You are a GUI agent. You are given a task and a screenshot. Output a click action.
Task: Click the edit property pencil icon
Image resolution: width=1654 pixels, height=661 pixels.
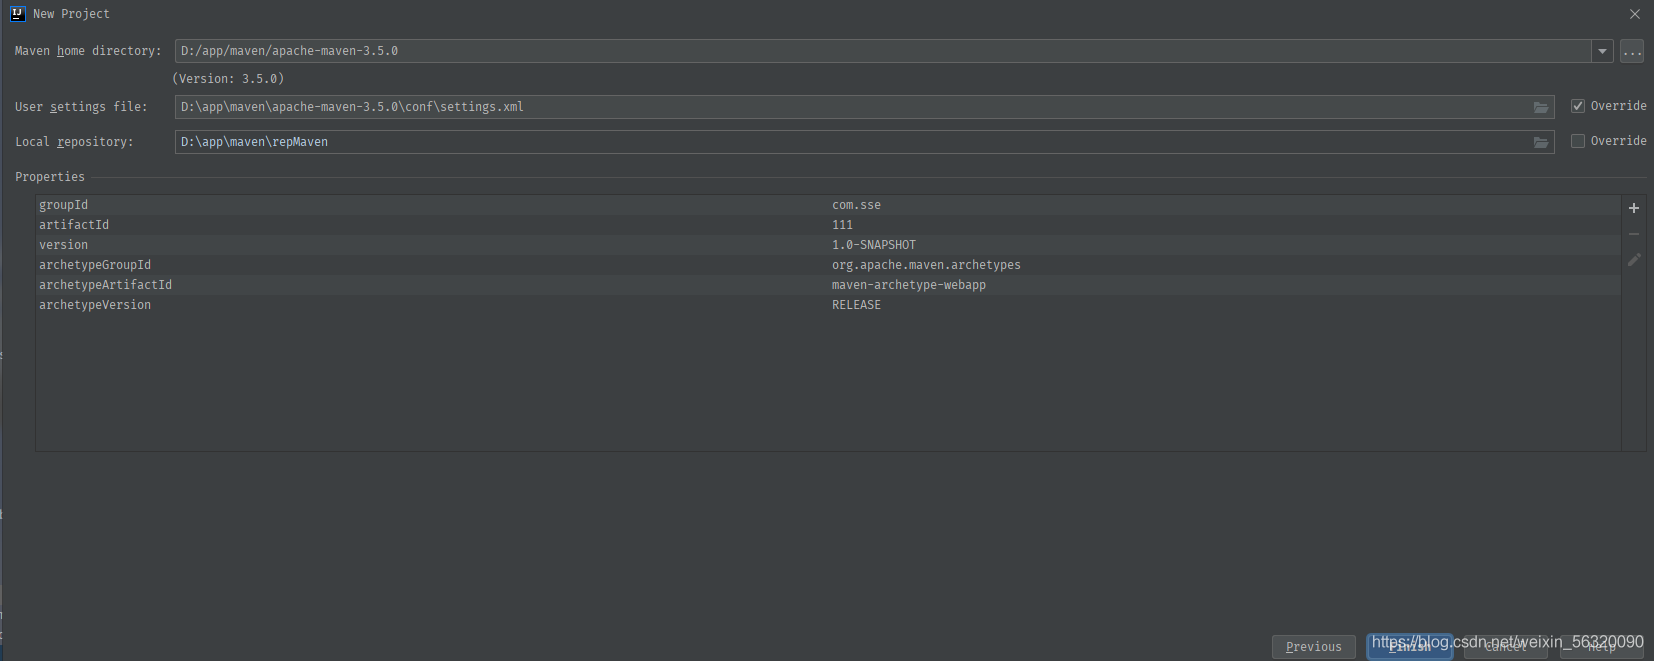coord(1634,260)
